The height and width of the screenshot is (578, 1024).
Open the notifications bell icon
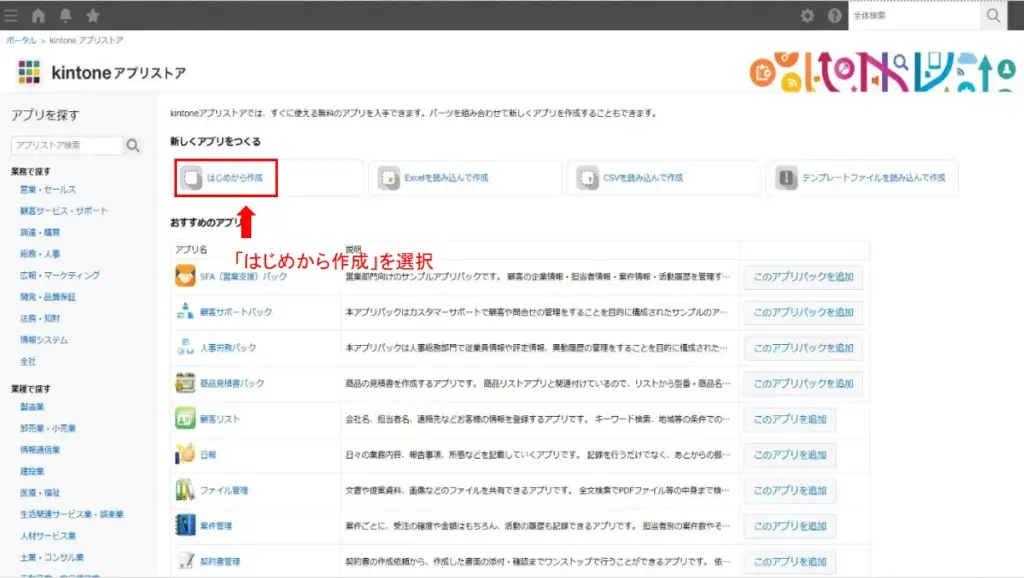coord(66,15)
